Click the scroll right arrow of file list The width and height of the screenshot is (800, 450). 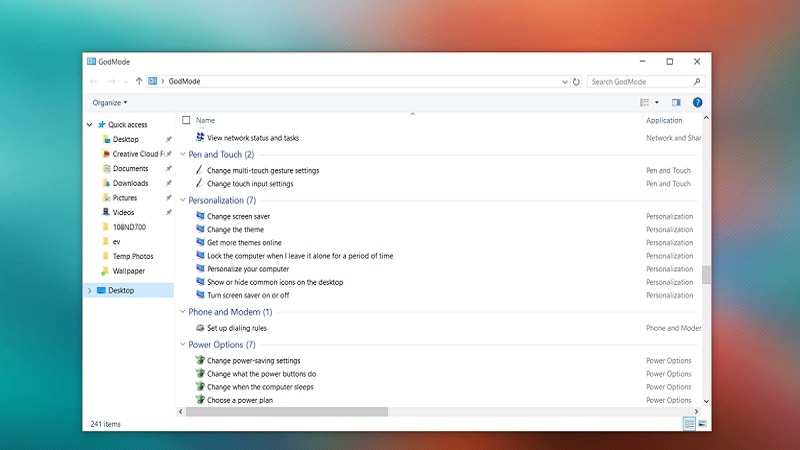click(696, 411)
